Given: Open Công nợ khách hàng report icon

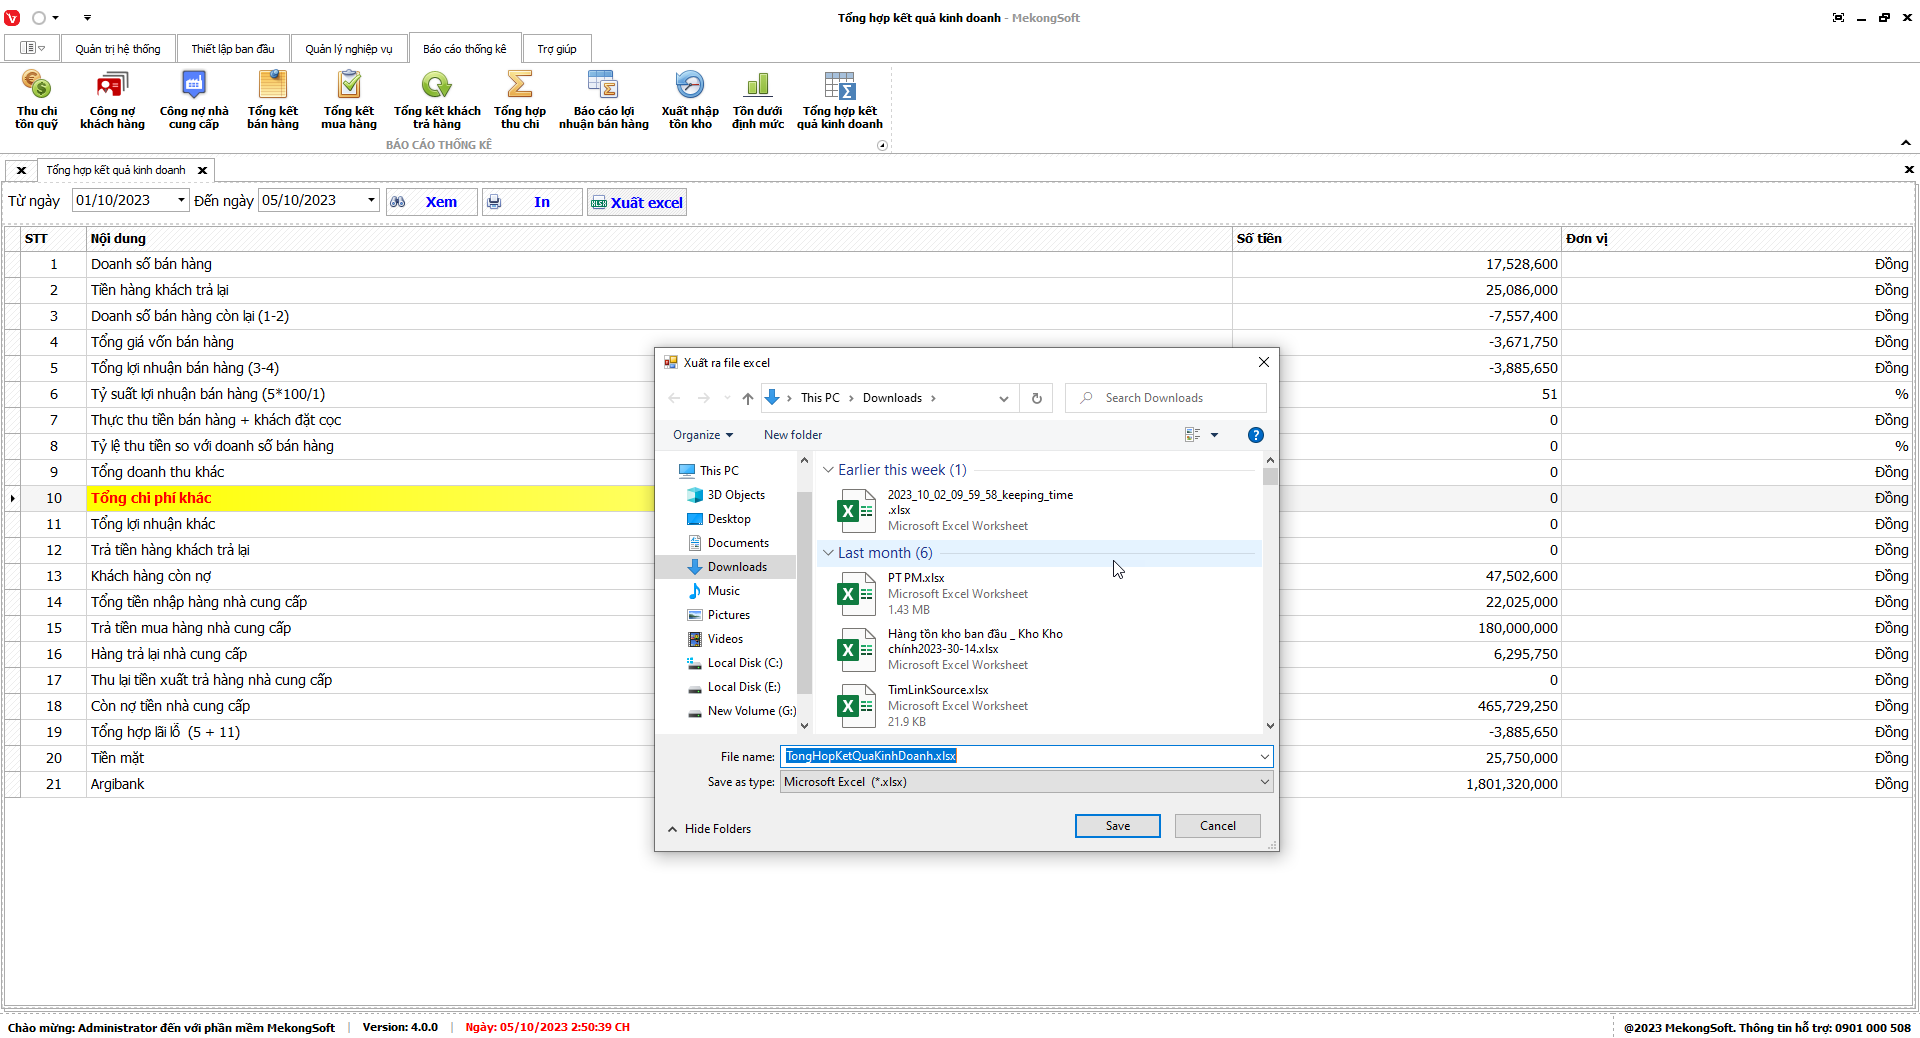Looking at the screenshot, I should (x=112, y=100).
